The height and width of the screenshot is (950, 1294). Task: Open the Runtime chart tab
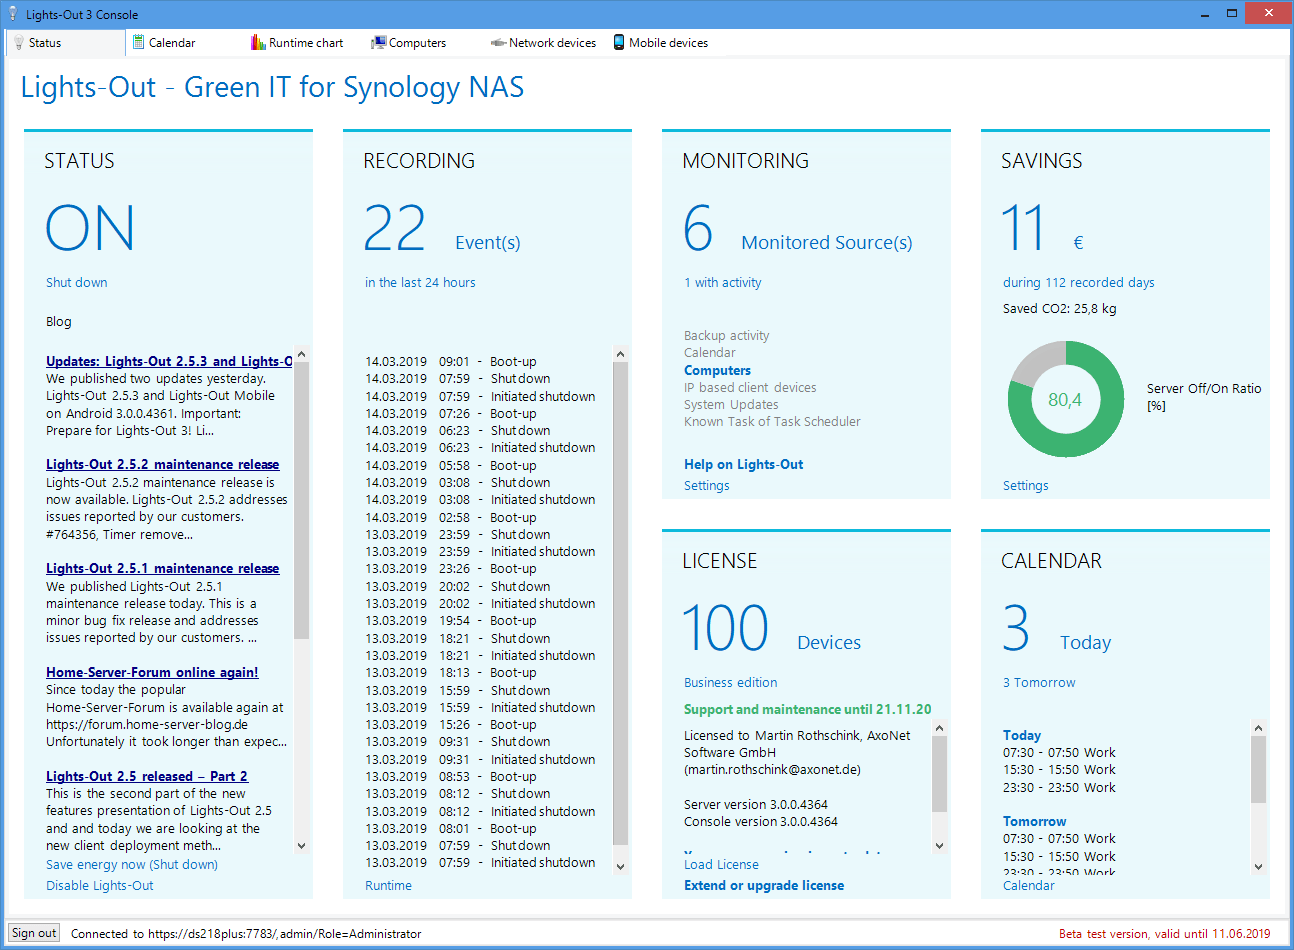306,43
